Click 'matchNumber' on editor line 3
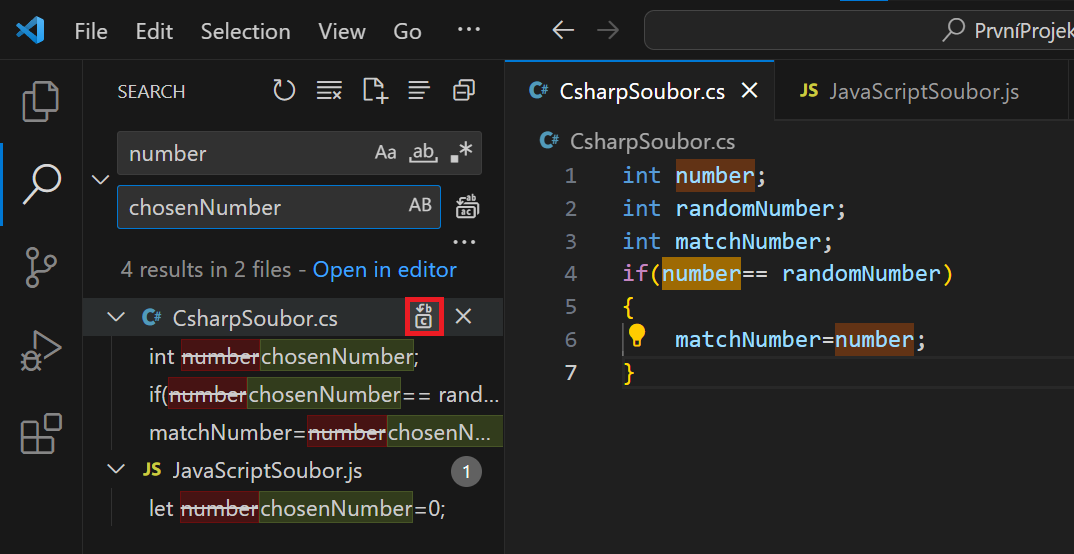 748,241
